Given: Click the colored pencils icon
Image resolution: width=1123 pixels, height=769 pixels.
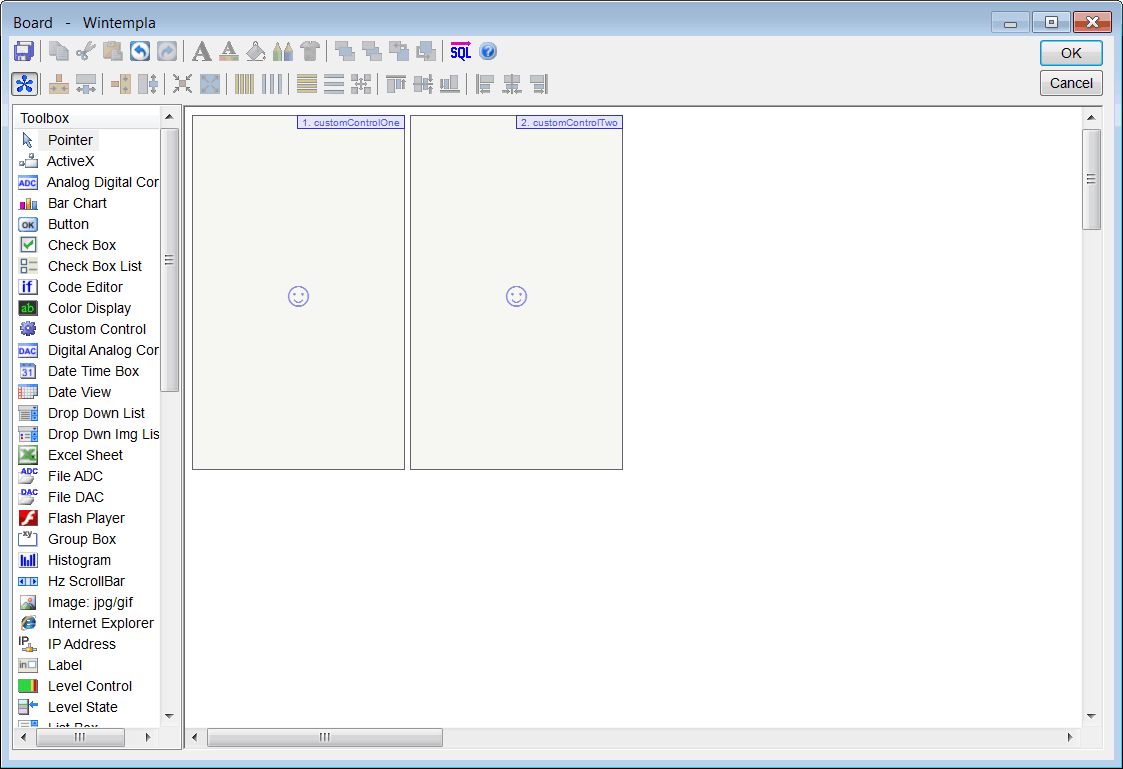Looking at the screenshot, I should [283, 52].
